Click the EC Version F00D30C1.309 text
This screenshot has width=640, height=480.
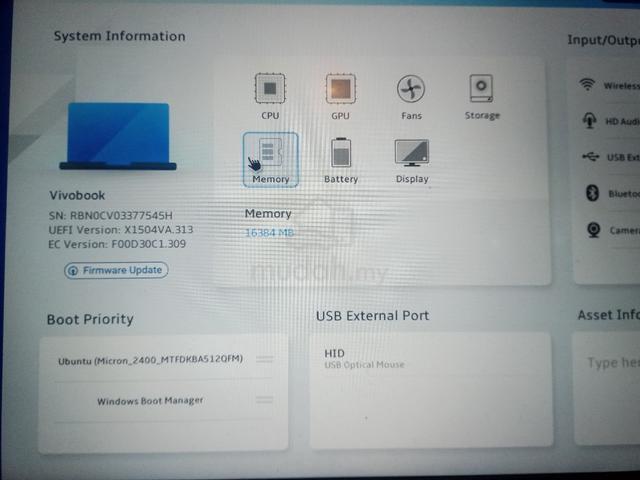pos(117,244)
